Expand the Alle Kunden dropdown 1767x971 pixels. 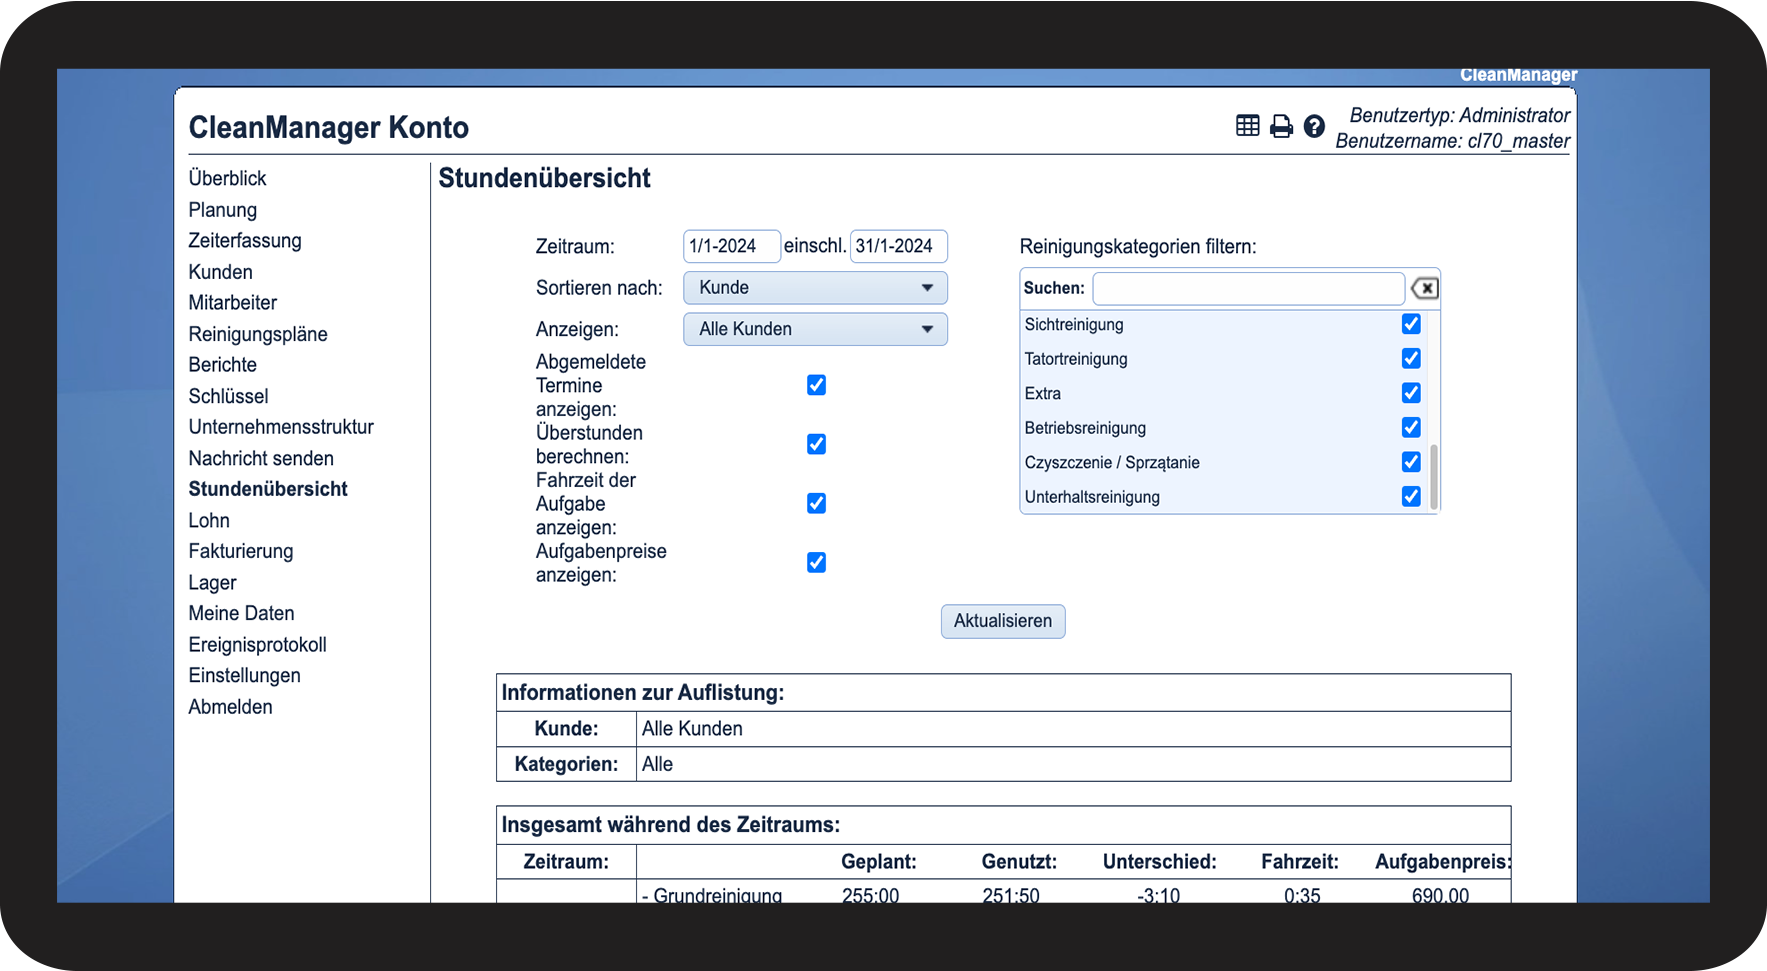815,329
